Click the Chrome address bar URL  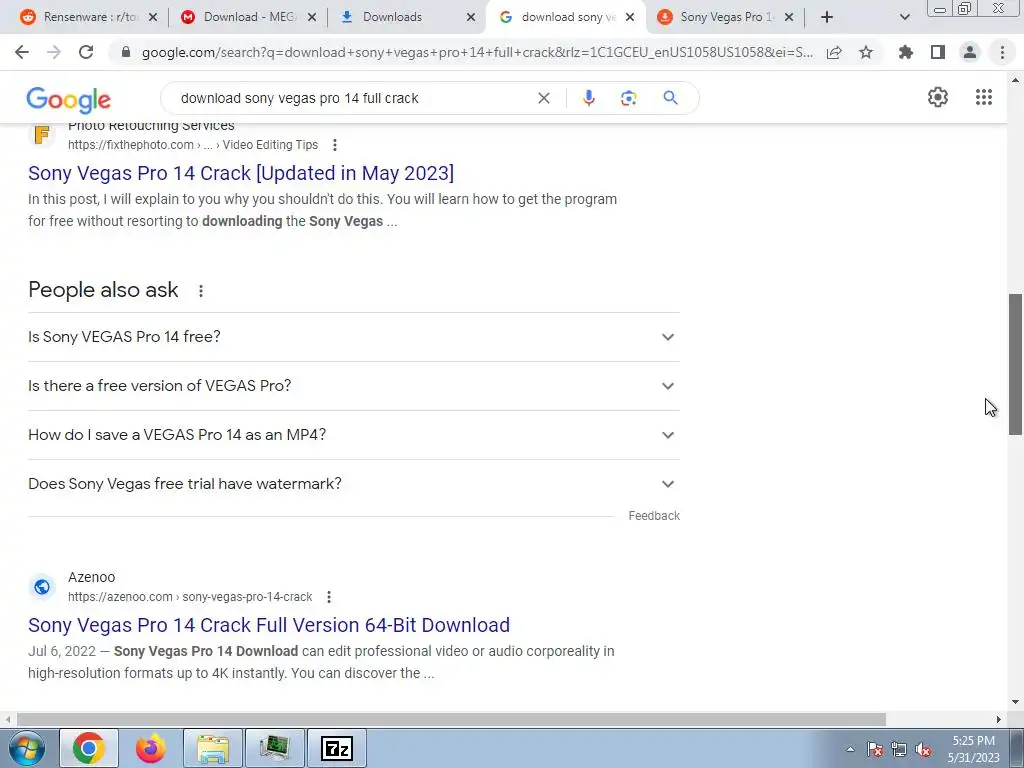pyautogui.click(x=477, y=52)
